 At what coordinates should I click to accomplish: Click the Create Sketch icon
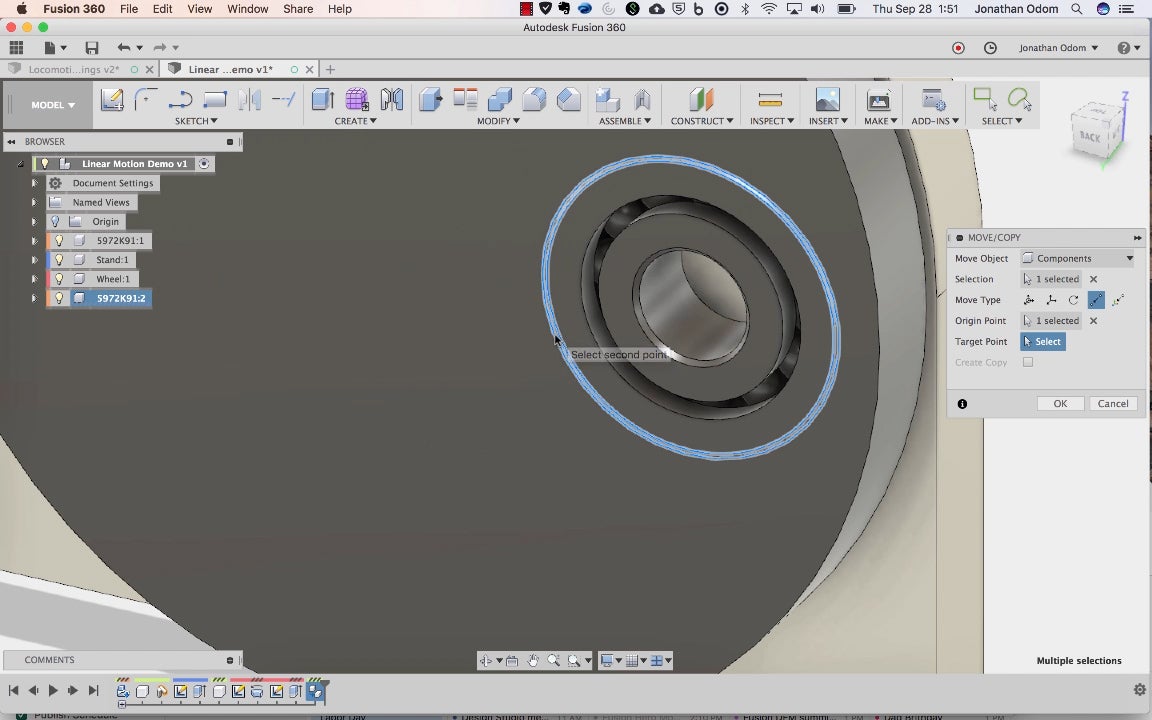[112, 99]
